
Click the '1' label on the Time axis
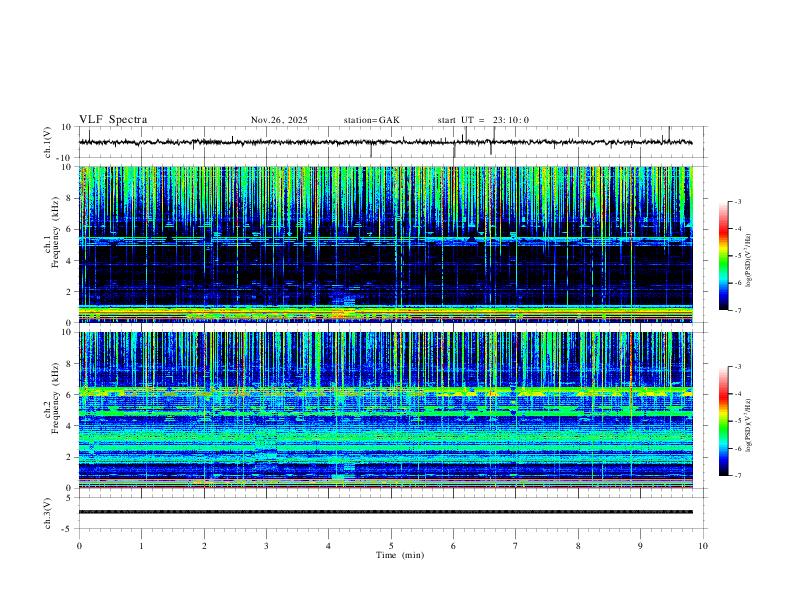pyautogui.click(x=141, y=546)
